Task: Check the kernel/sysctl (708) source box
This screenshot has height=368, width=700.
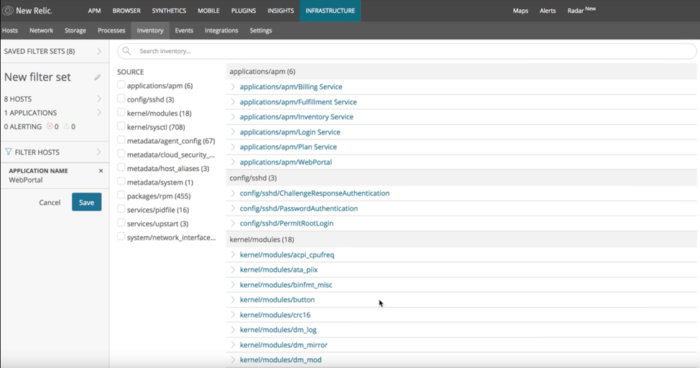Action: (x=121, y=126)
